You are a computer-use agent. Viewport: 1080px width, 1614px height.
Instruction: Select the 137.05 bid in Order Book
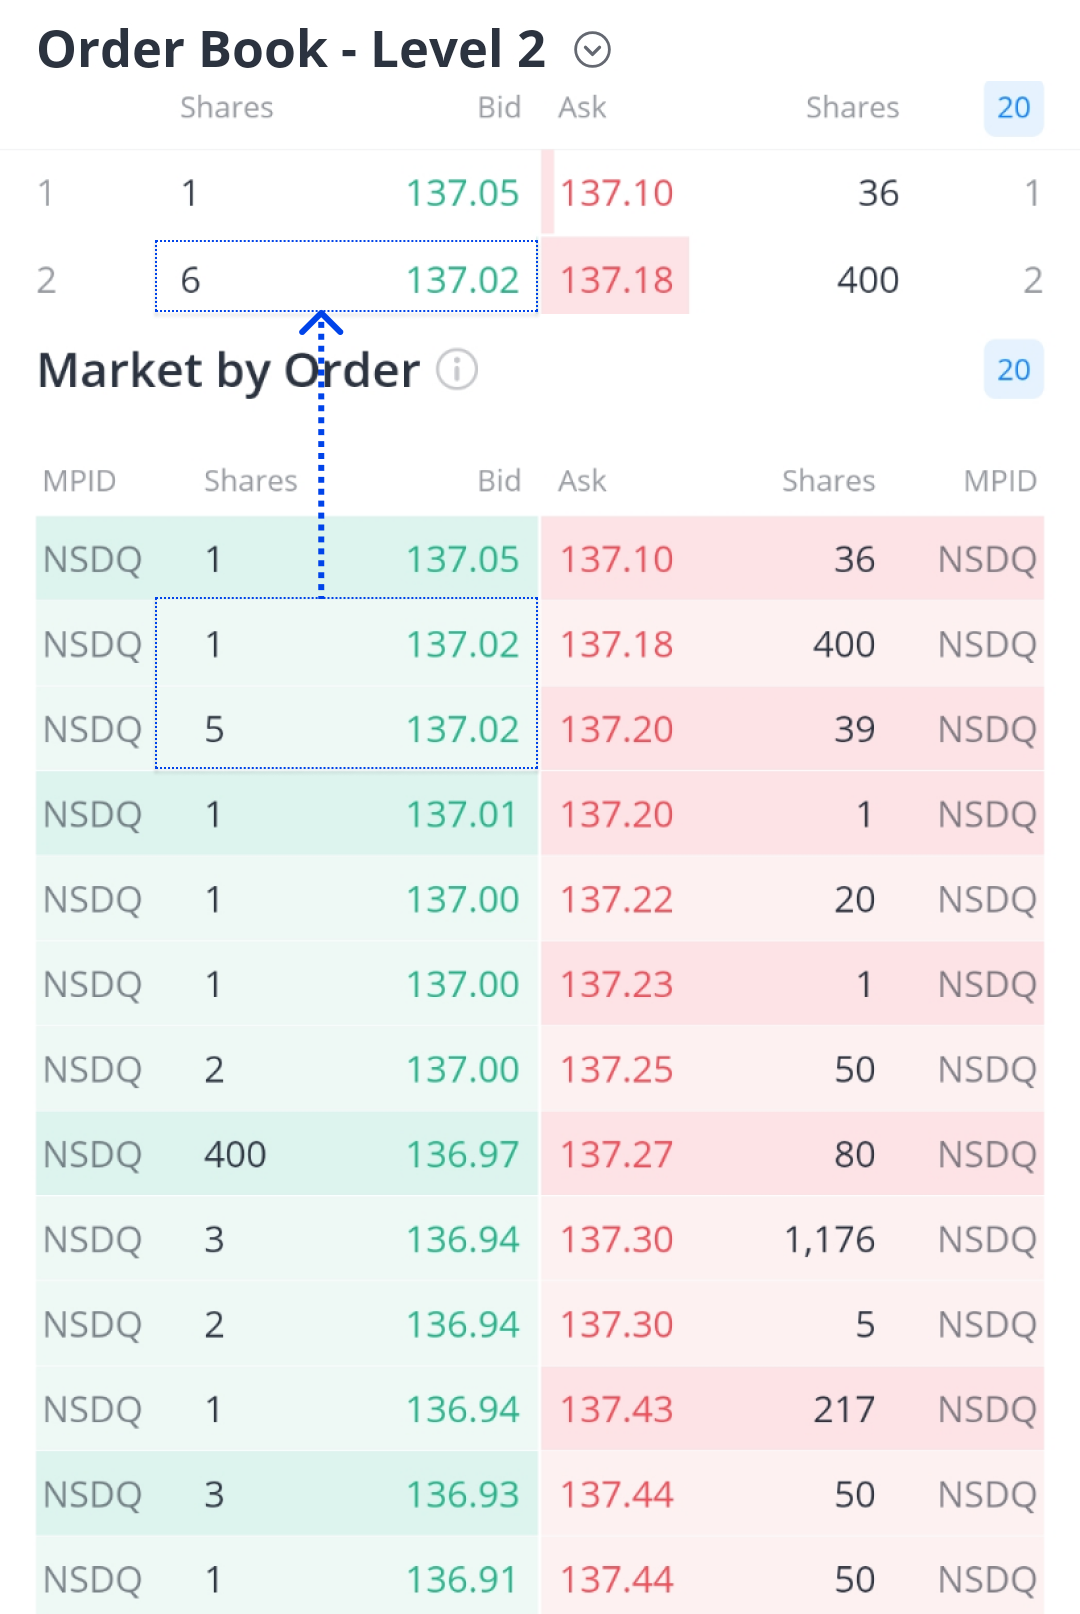point(462,193)
